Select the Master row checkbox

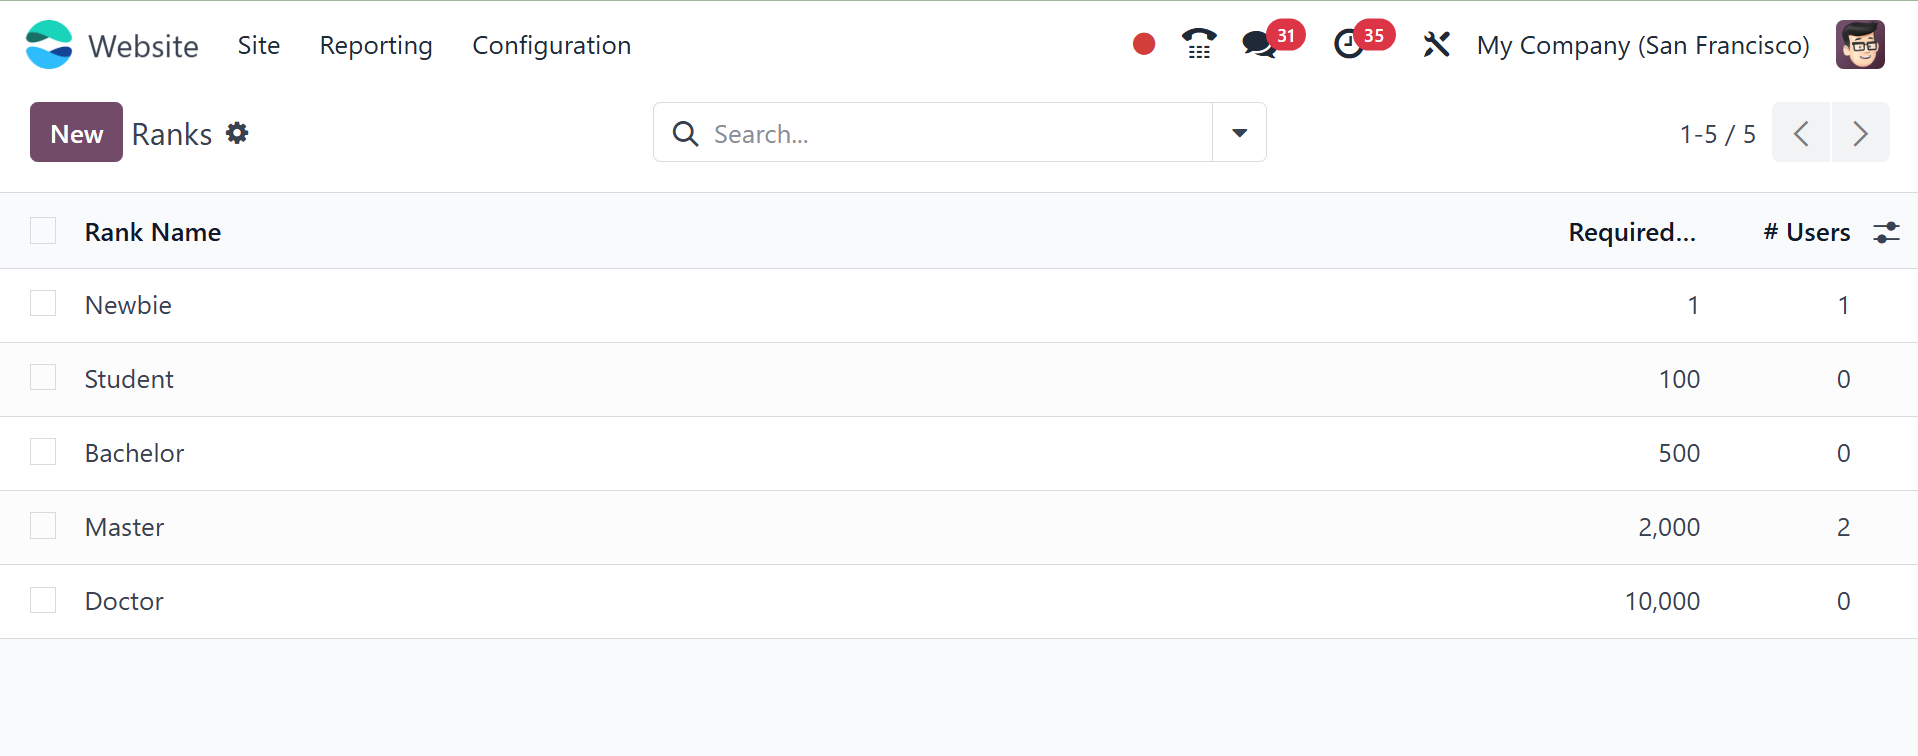point(43,526)
